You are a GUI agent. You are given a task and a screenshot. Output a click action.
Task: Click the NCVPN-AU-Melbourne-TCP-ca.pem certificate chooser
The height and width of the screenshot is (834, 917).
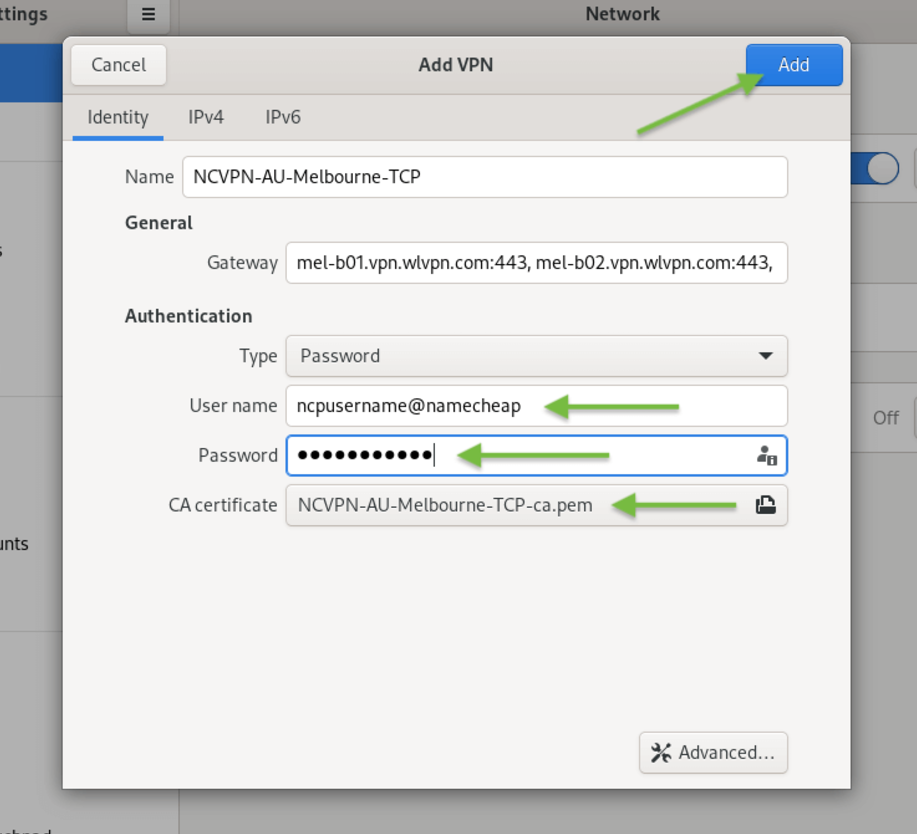pos(536,505)
